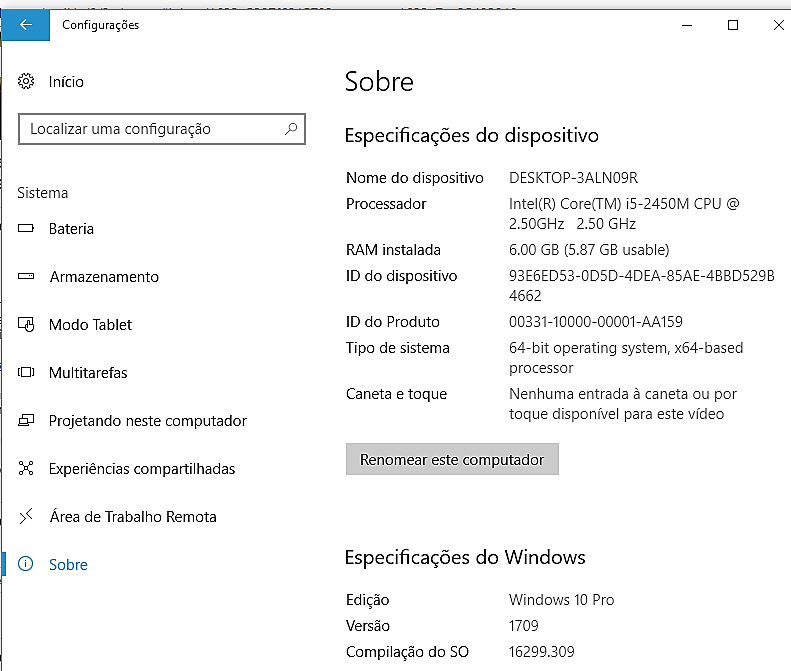Image resolution: width=791 pixels, height=671 pixels.
Task: Open Experiências compartilhadas section
Action: click(142, 469)
